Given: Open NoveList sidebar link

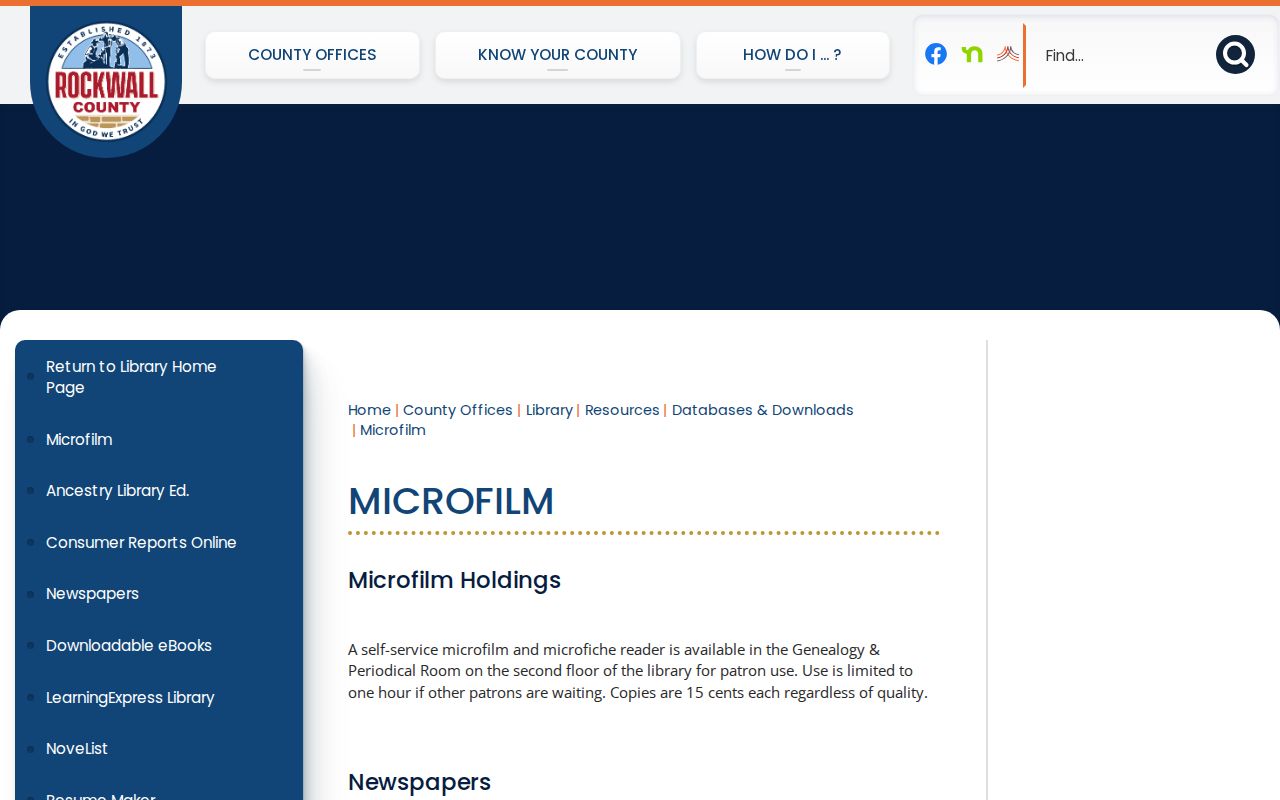Looking at the screenshot, I should click(77, 748).
